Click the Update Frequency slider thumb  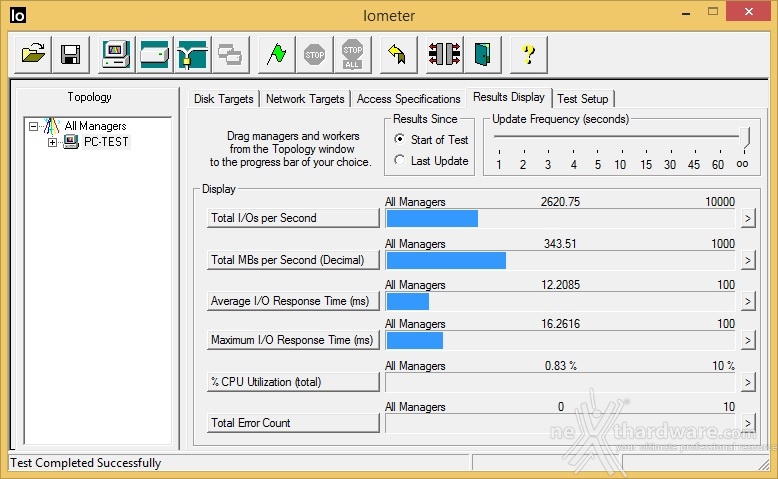pos(744,137)
